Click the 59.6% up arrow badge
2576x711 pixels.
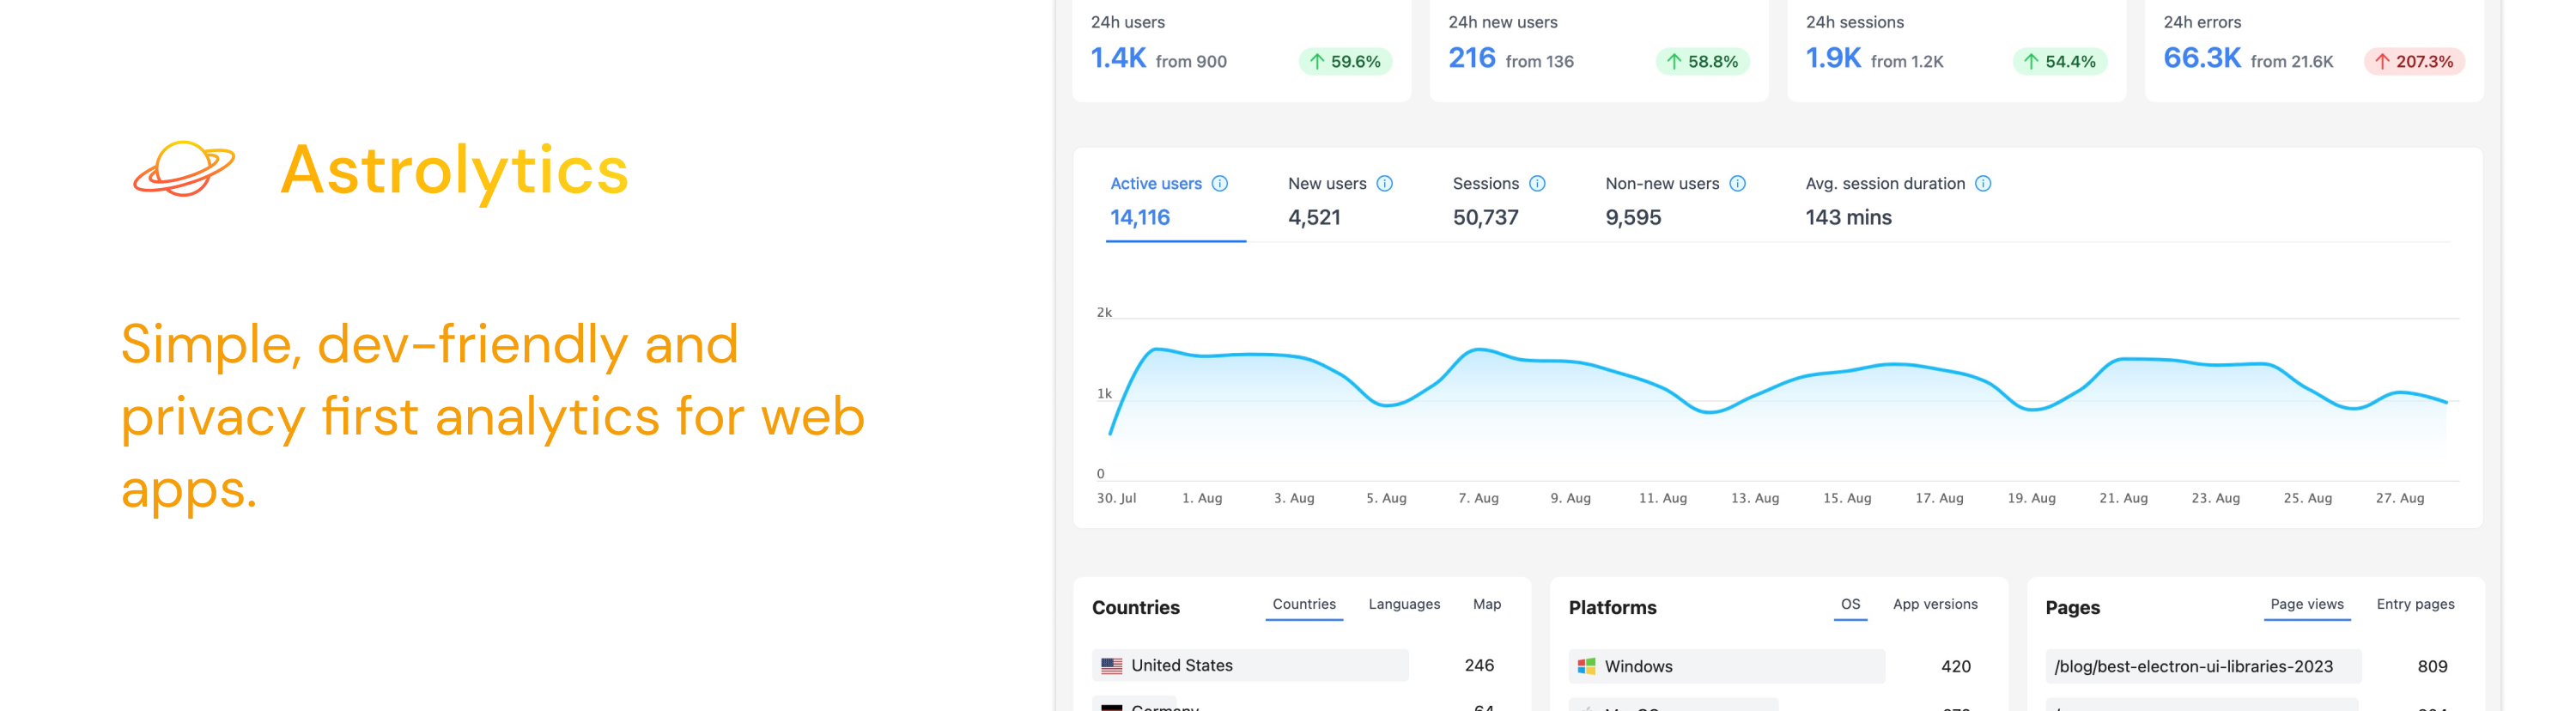pyautogui.click(x=1346, y=61)
